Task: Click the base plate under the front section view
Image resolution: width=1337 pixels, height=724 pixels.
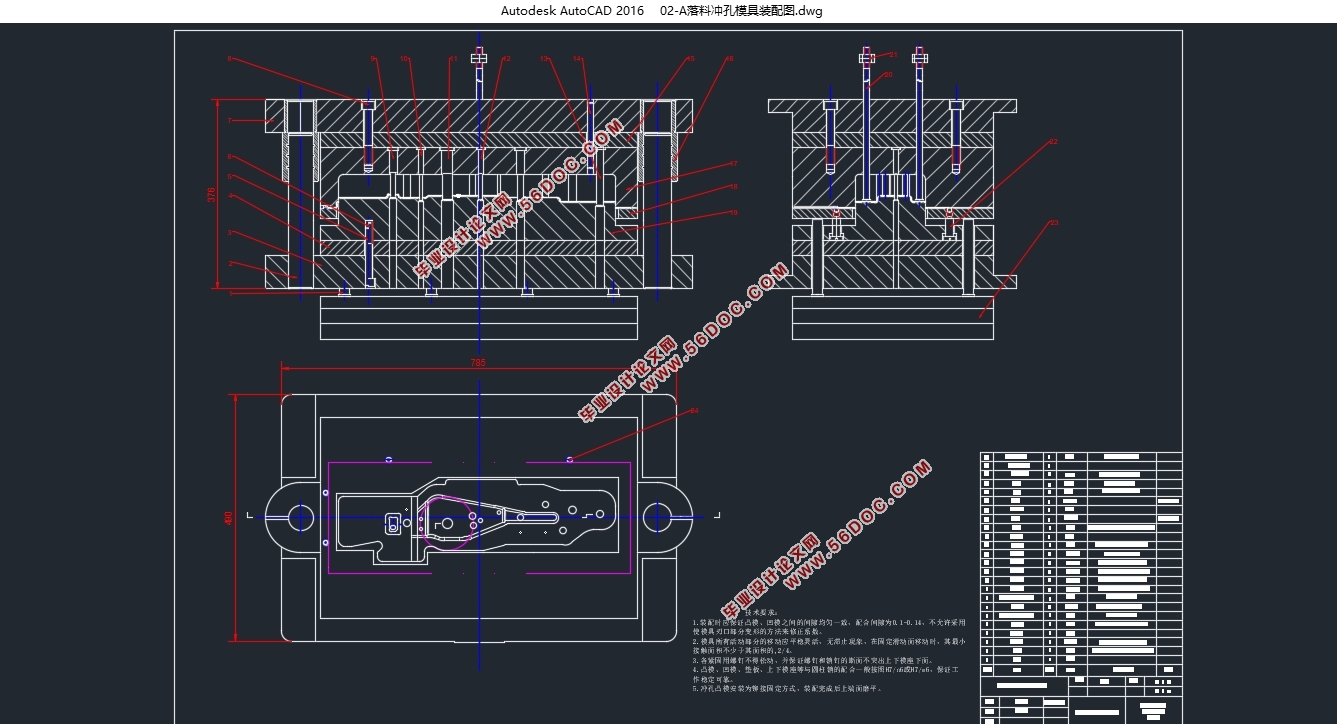Action: tap(478, 318)
